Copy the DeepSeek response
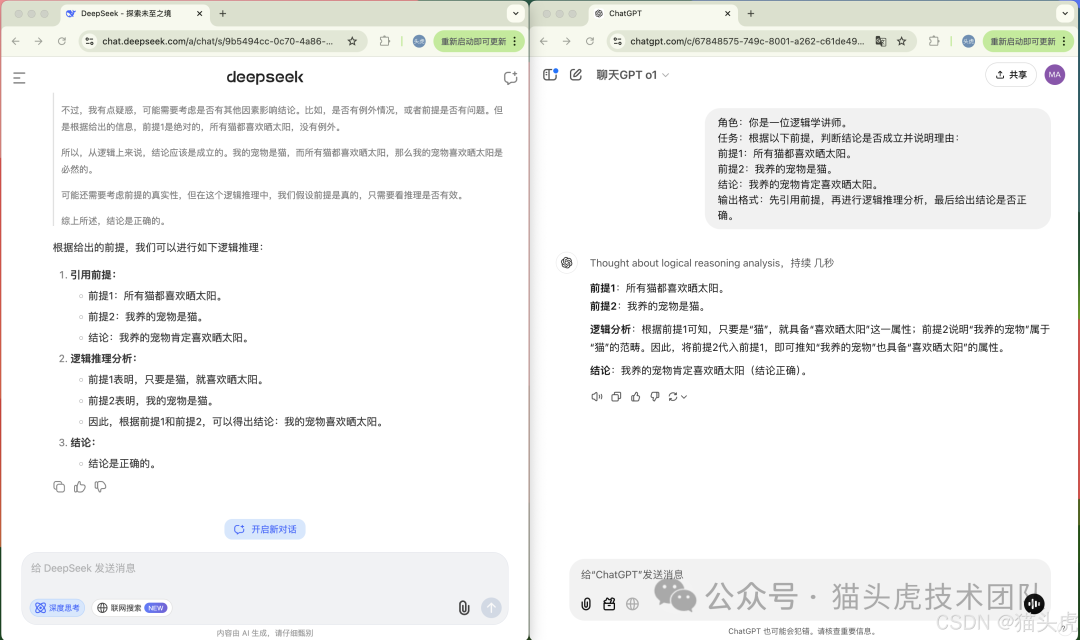This screenshot has width=1080, height=640. (x=59, y=487)
